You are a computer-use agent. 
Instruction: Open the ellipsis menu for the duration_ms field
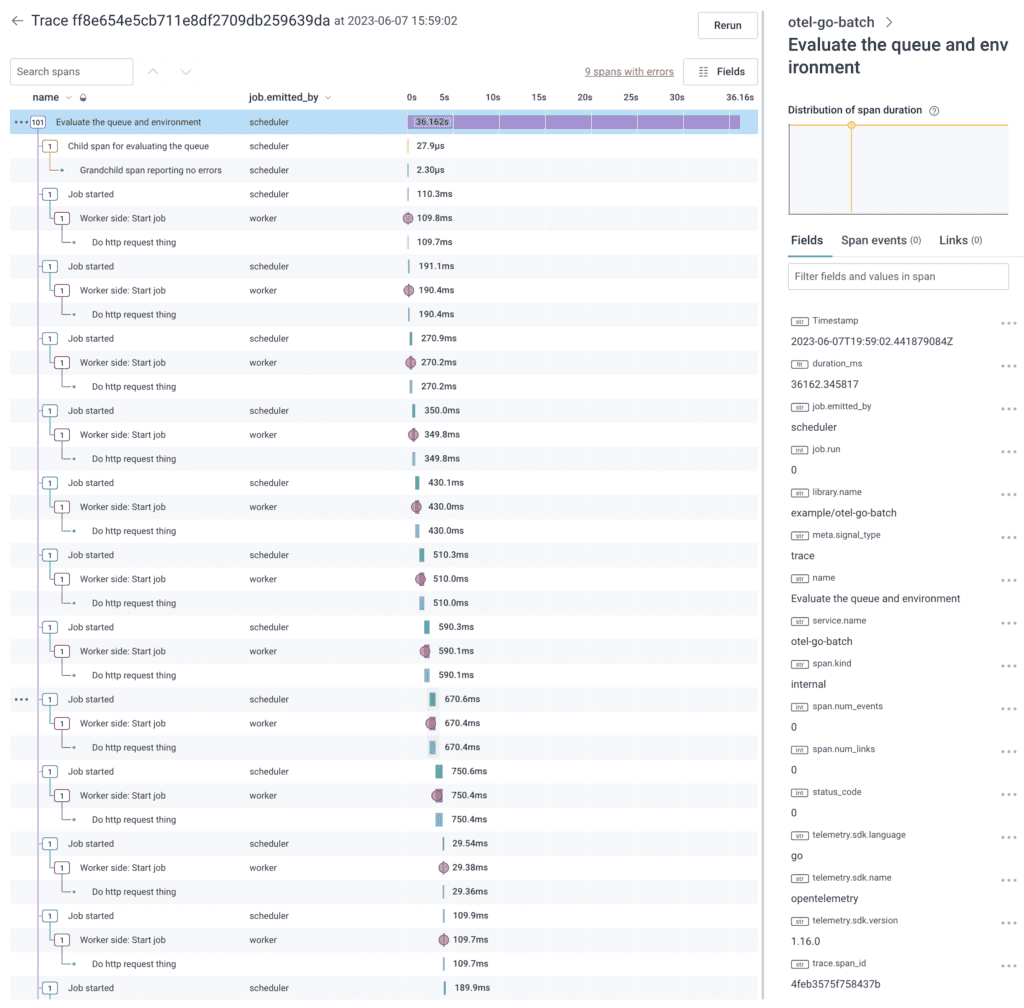coord(1008,366)
